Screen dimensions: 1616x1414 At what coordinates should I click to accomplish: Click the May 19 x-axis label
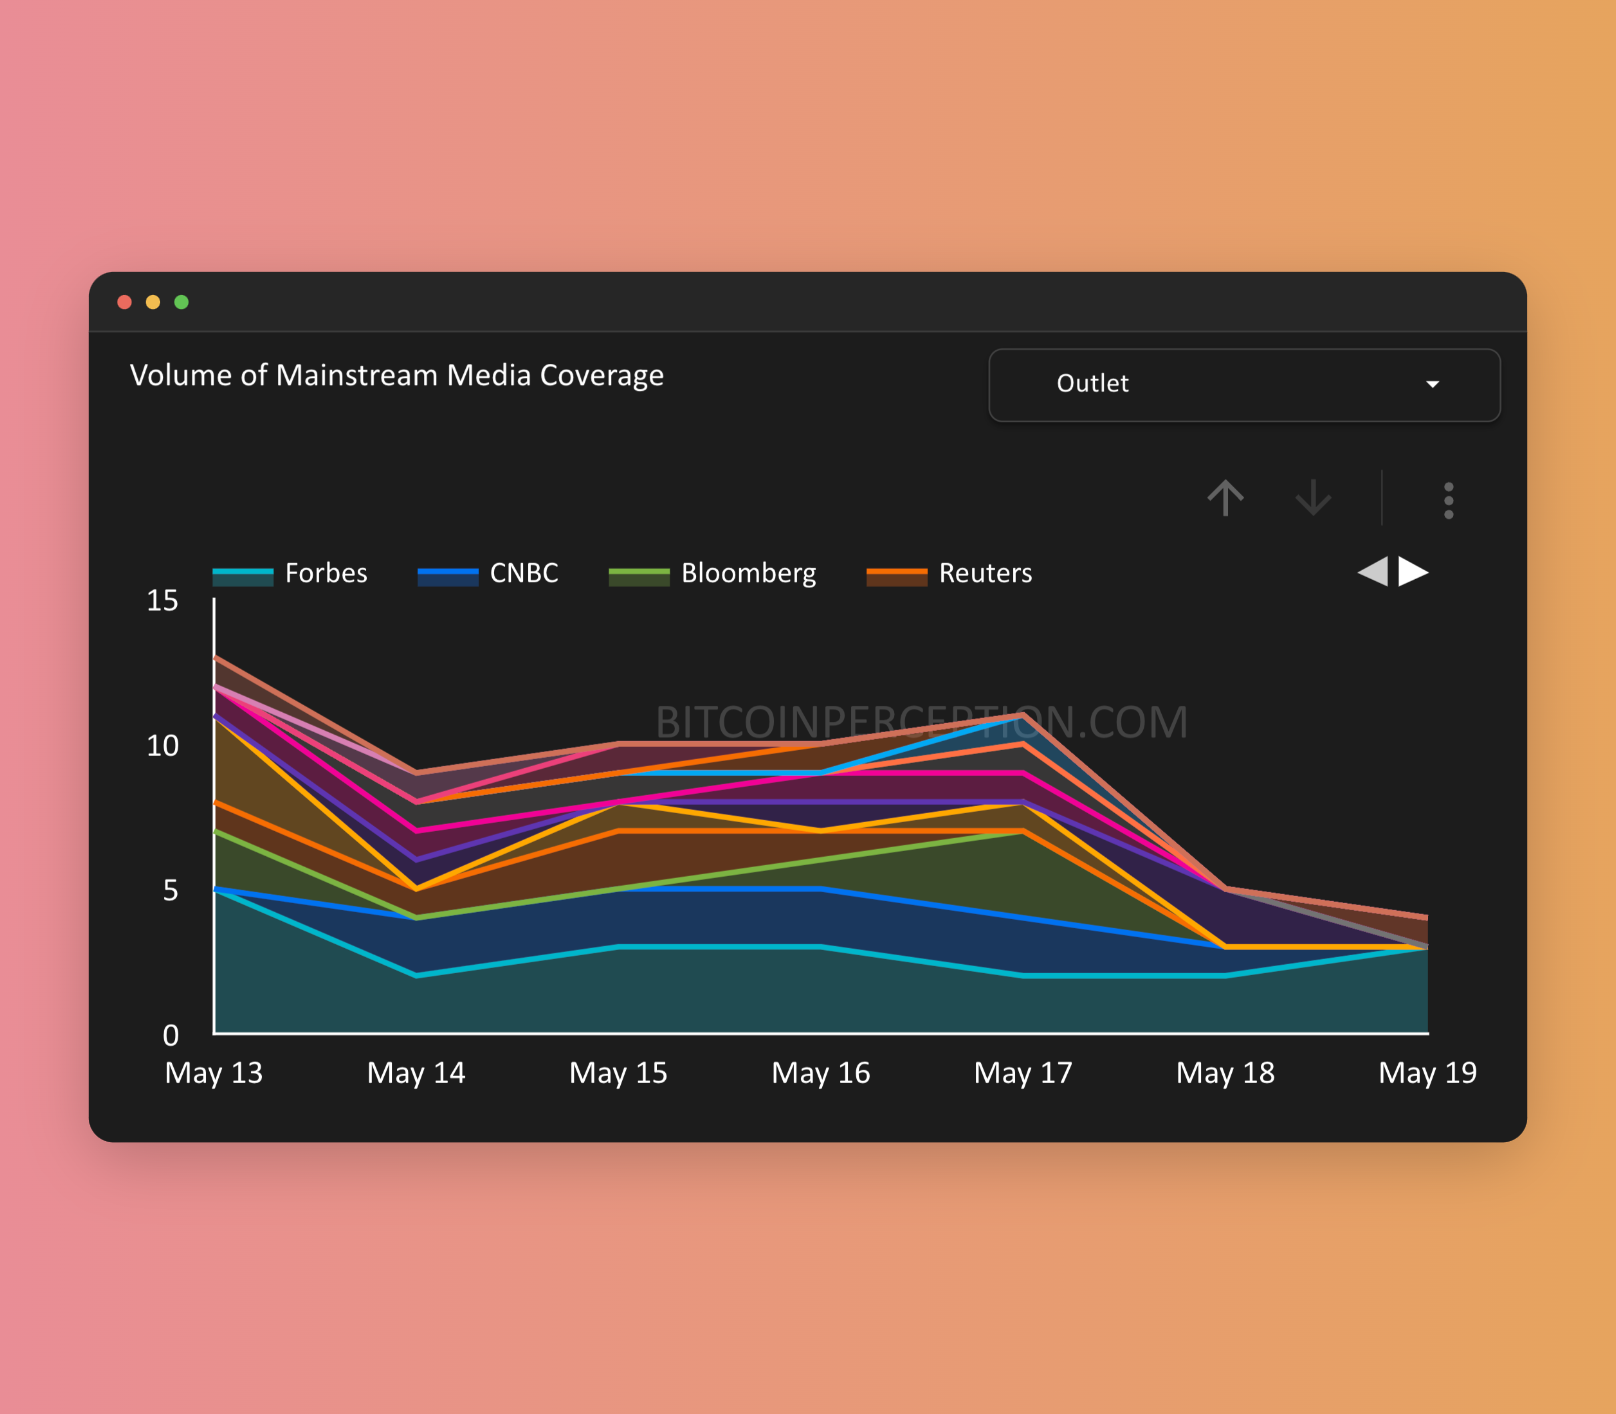(x=1427, y=1073)
